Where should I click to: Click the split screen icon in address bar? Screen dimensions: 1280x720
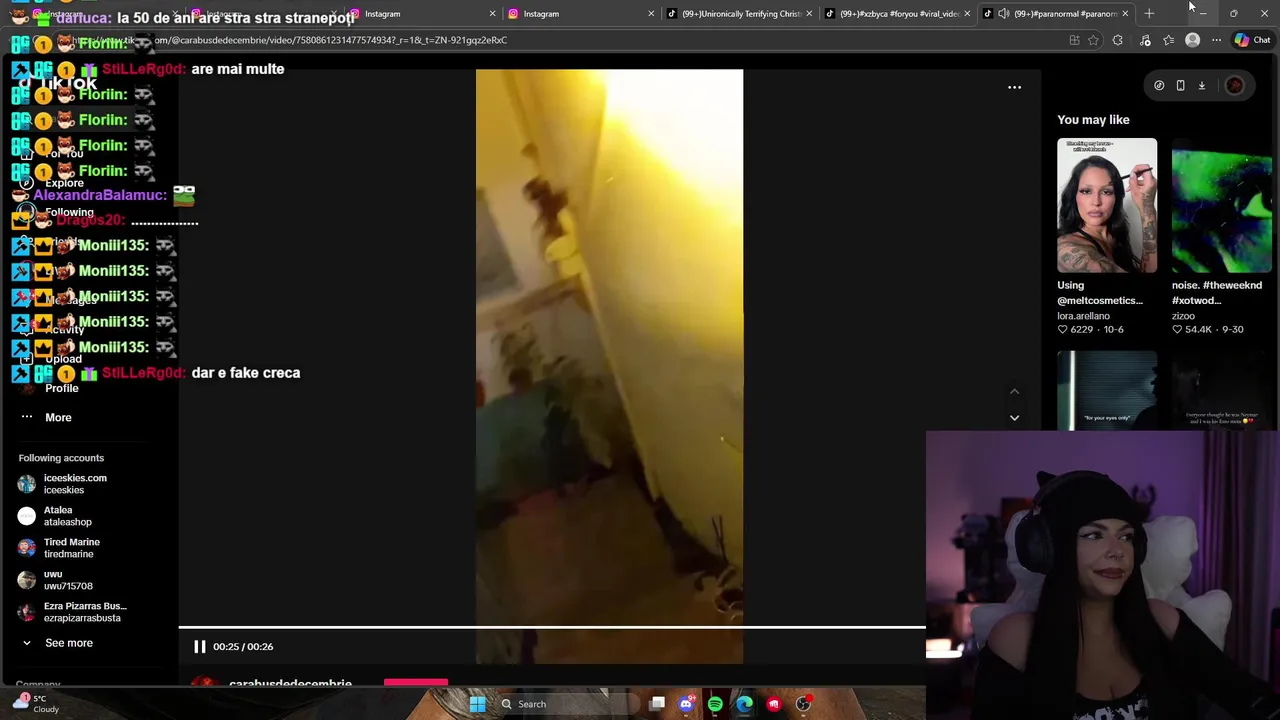(x=1074, y=40)
